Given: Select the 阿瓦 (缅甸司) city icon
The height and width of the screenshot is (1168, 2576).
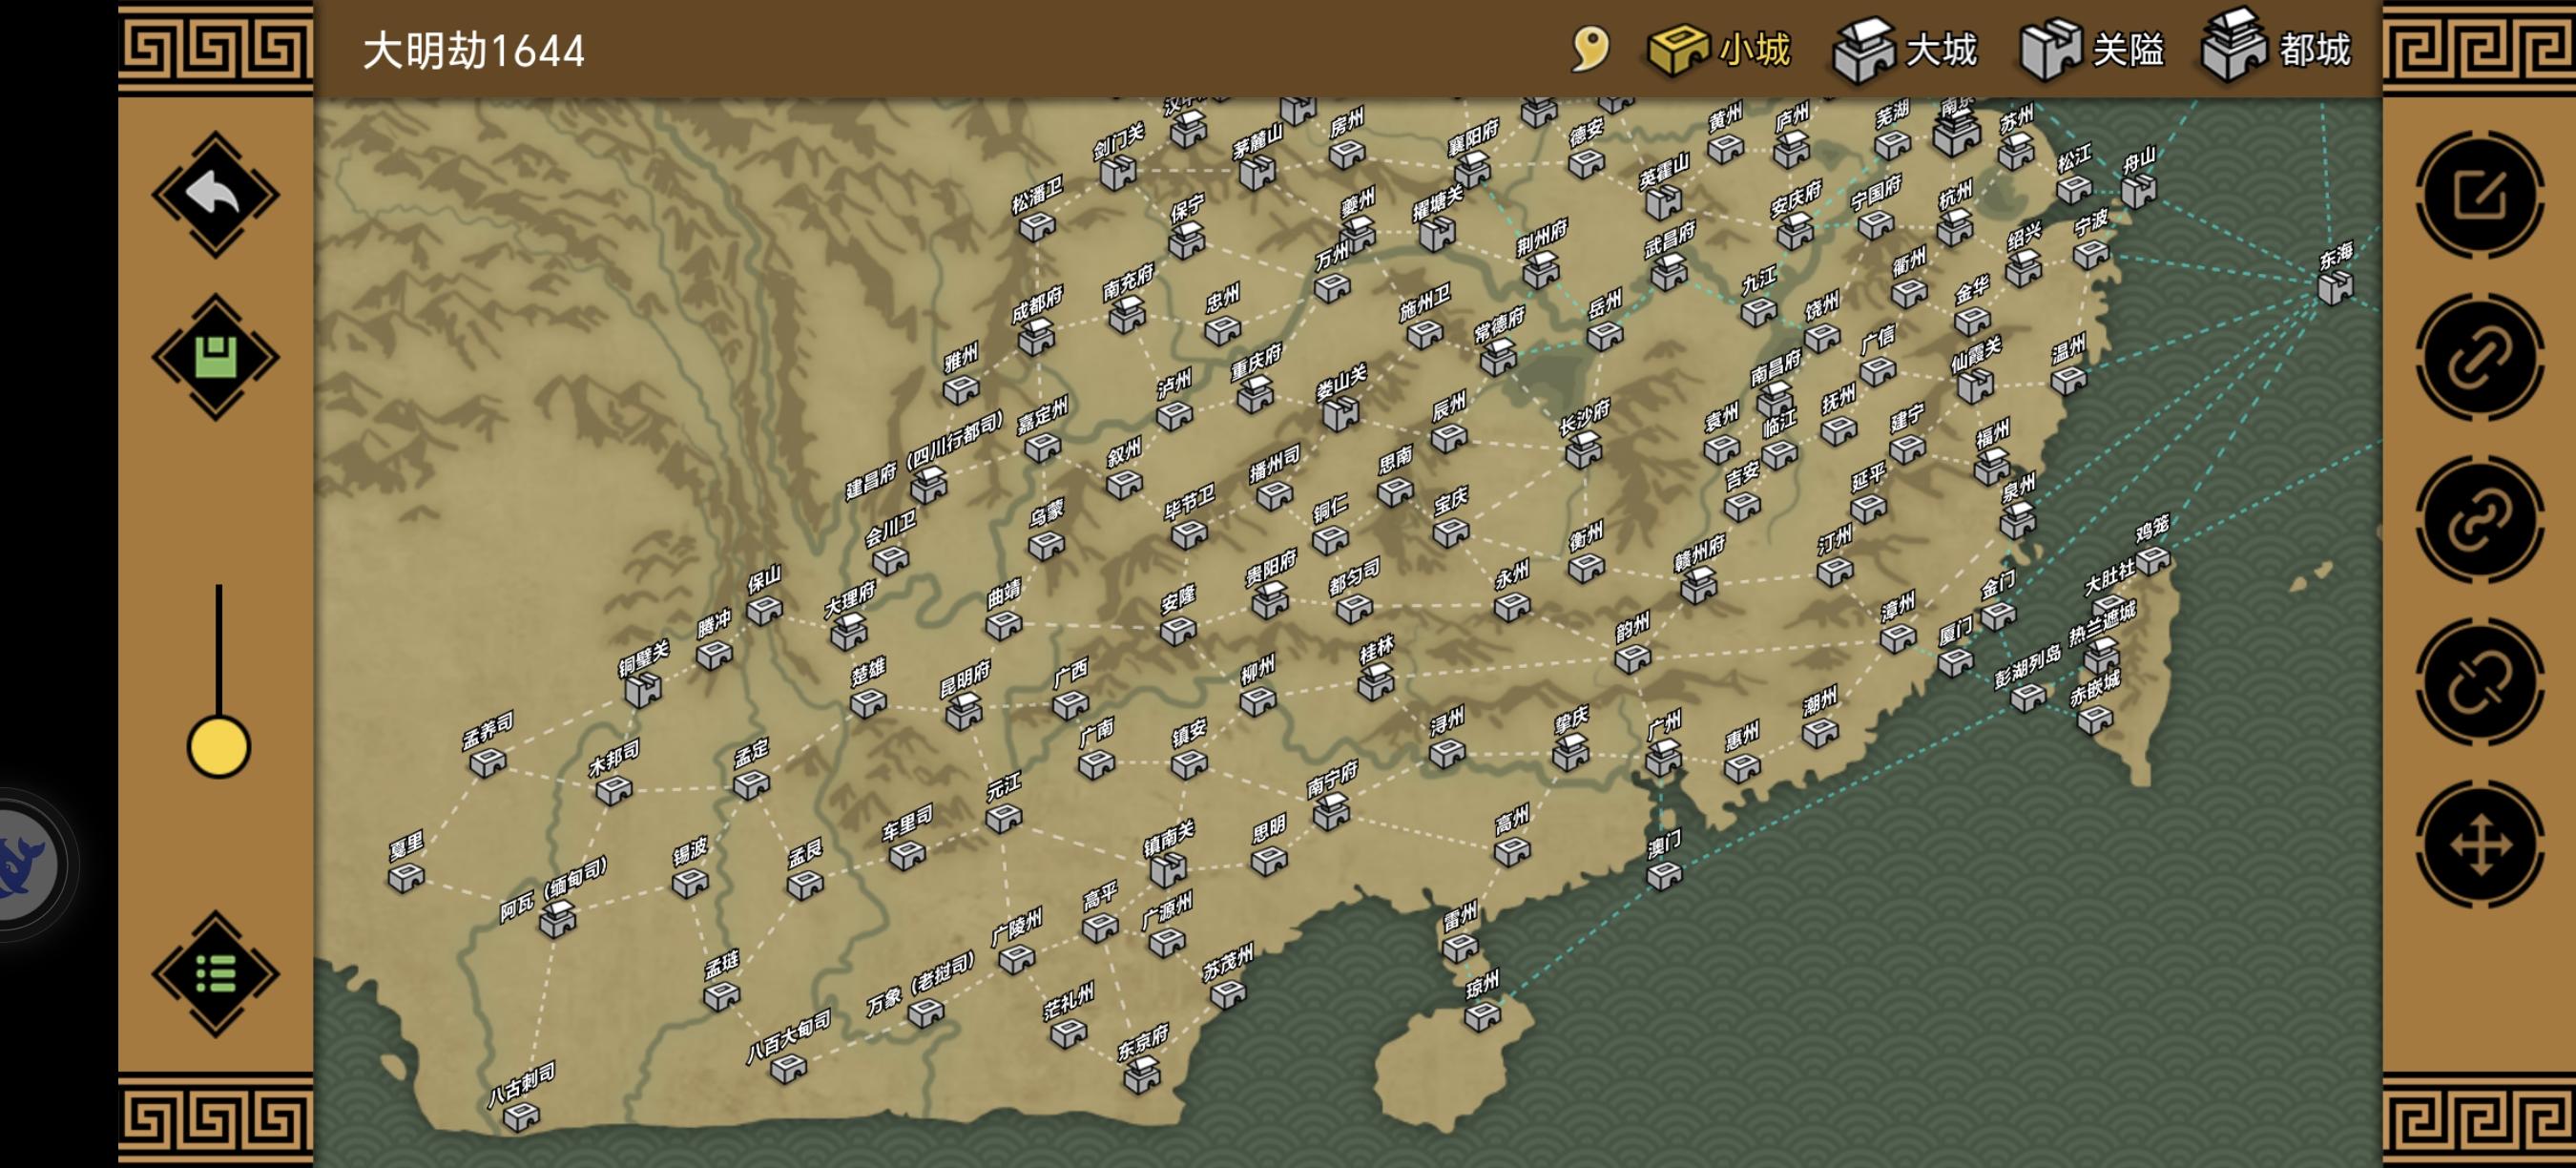Looking at the screenshot, I should tap(557, 919).
